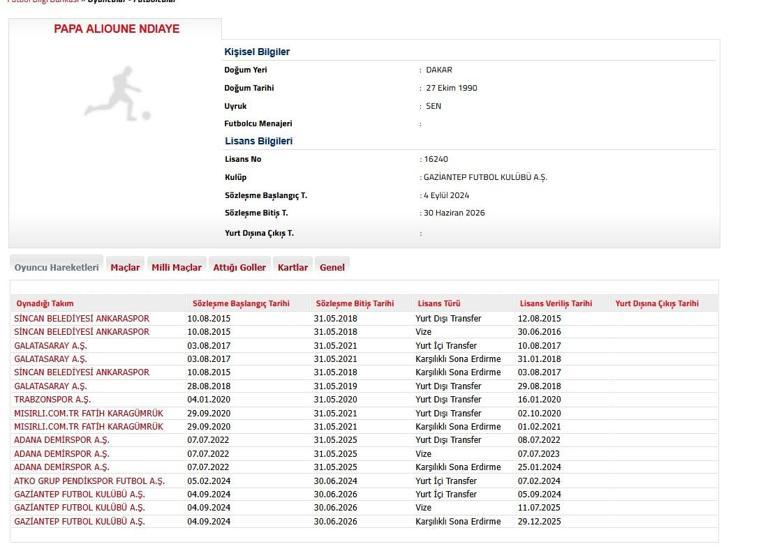Click Sincan Belediyesi Ankaraspor in first table row
This screenshot has width=770, height=551.
point(81,318)
